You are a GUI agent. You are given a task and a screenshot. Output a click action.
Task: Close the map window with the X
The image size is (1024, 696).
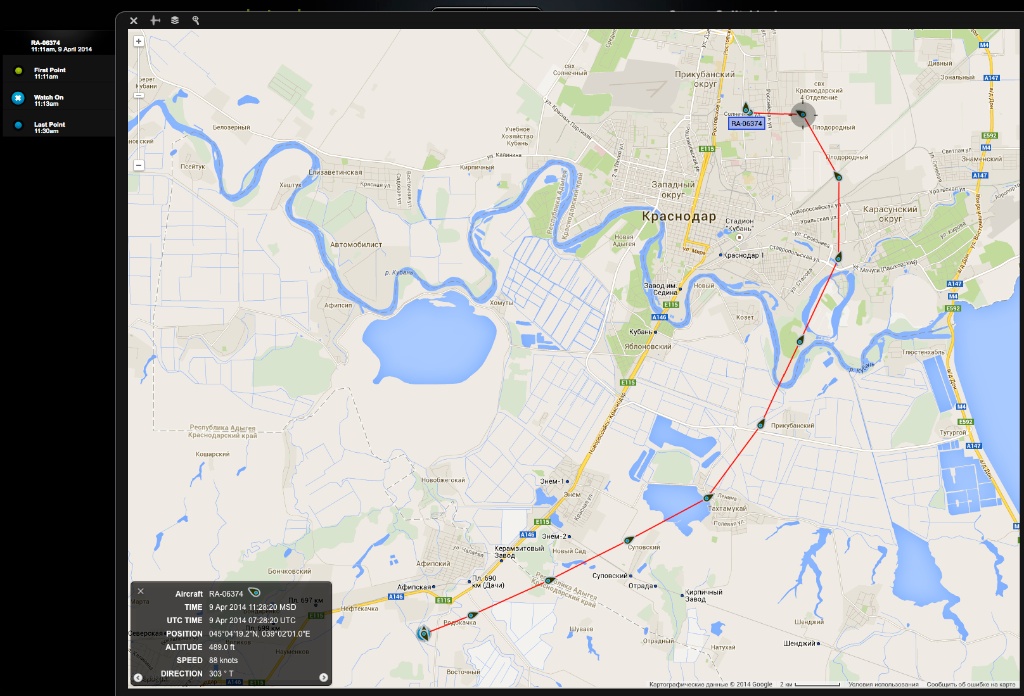click(x=134, y=20)
